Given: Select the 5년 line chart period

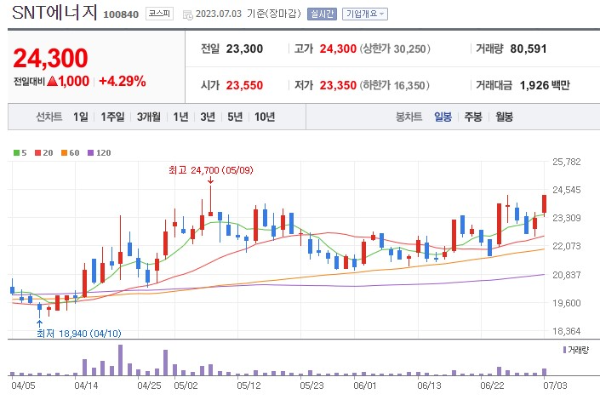Looking at the screenshot, I should point(235,117).
